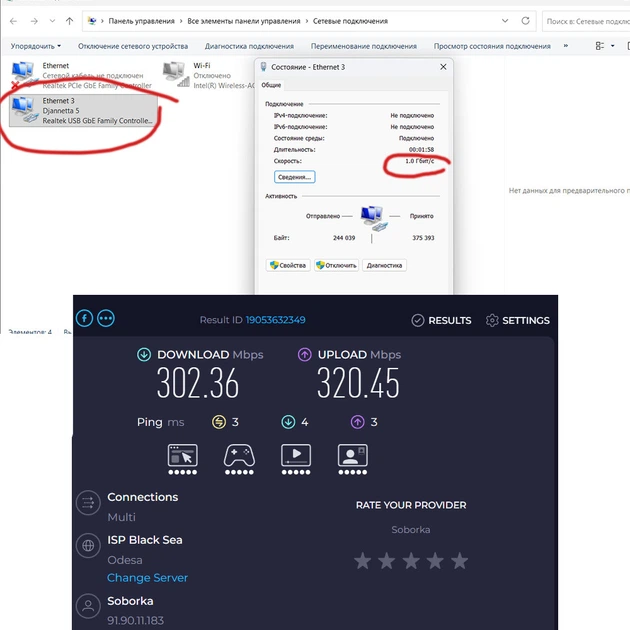This screenshot has height=630, width=630.
Task: Click the video chat rating icon
Action: 352,459
